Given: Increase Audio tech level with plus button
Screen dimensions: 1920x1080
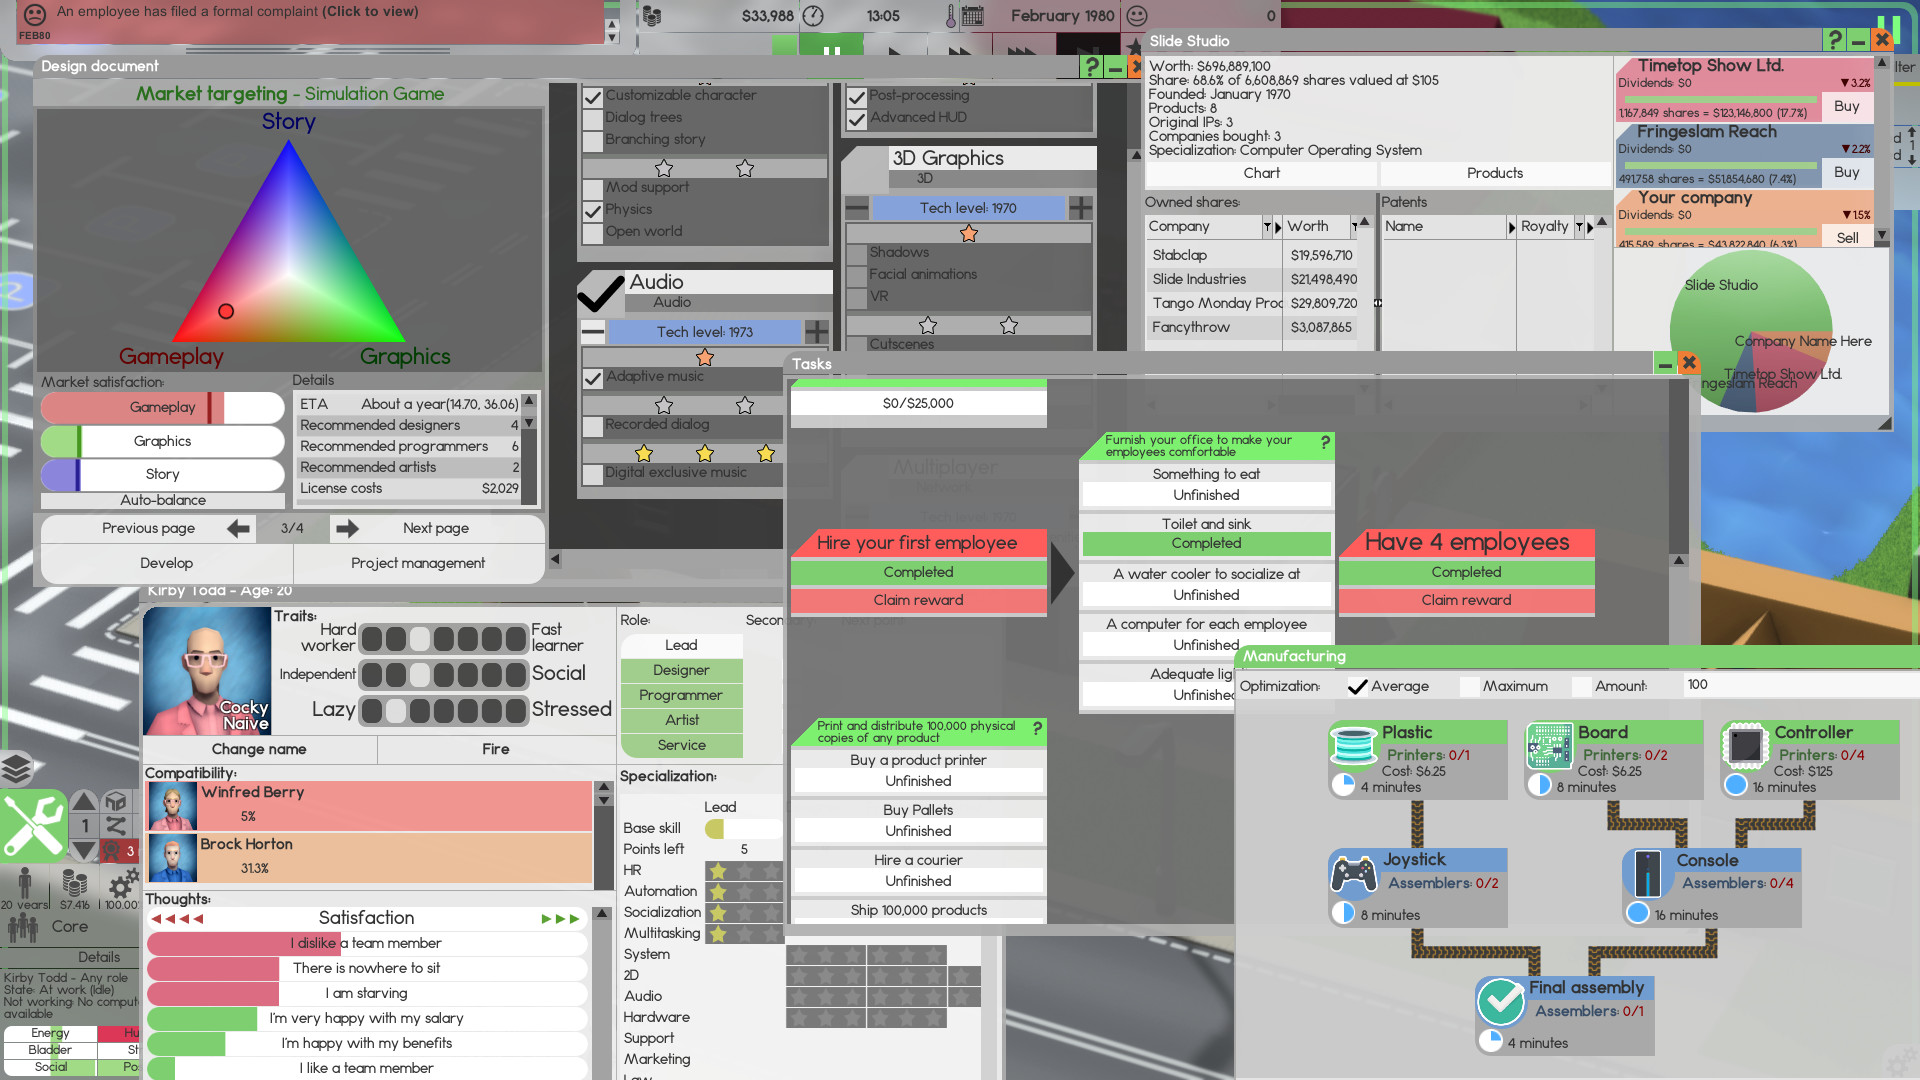Looking at the screenshot, I should coord(817,332).
